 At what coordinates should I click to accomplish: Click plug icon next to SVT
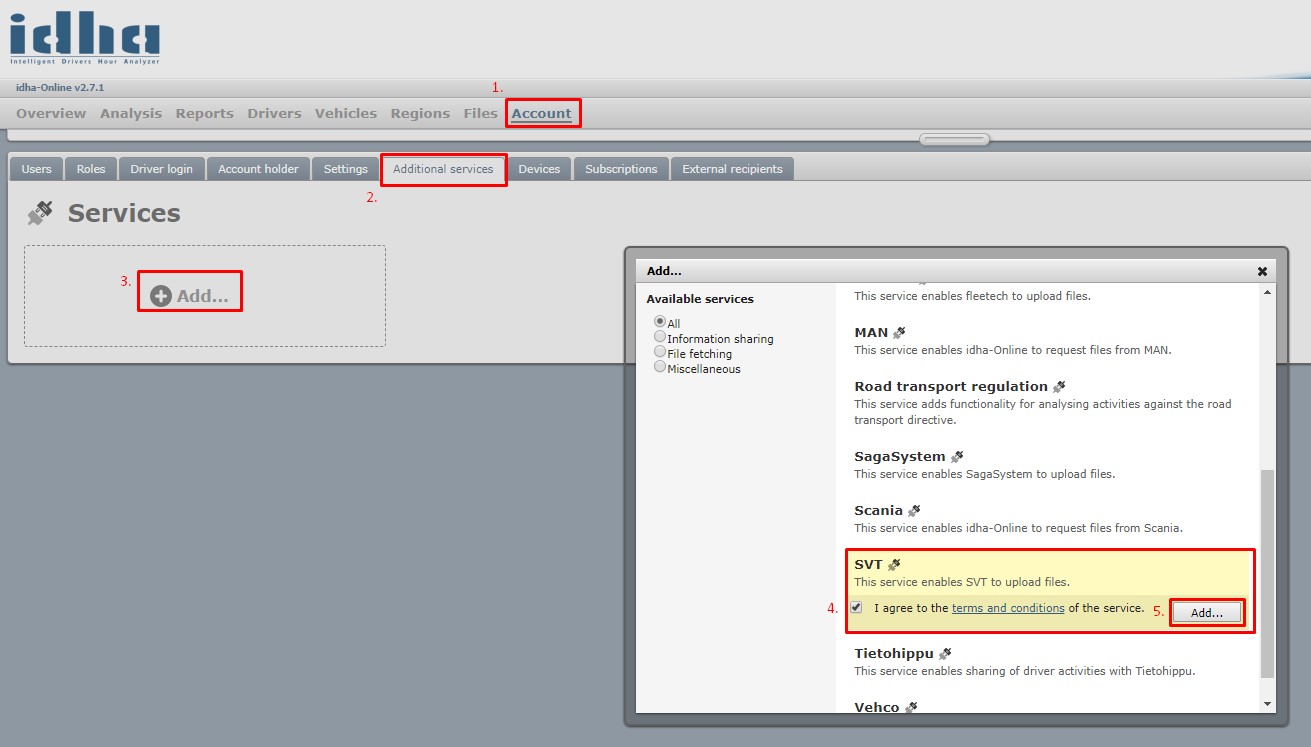[894, 564]
